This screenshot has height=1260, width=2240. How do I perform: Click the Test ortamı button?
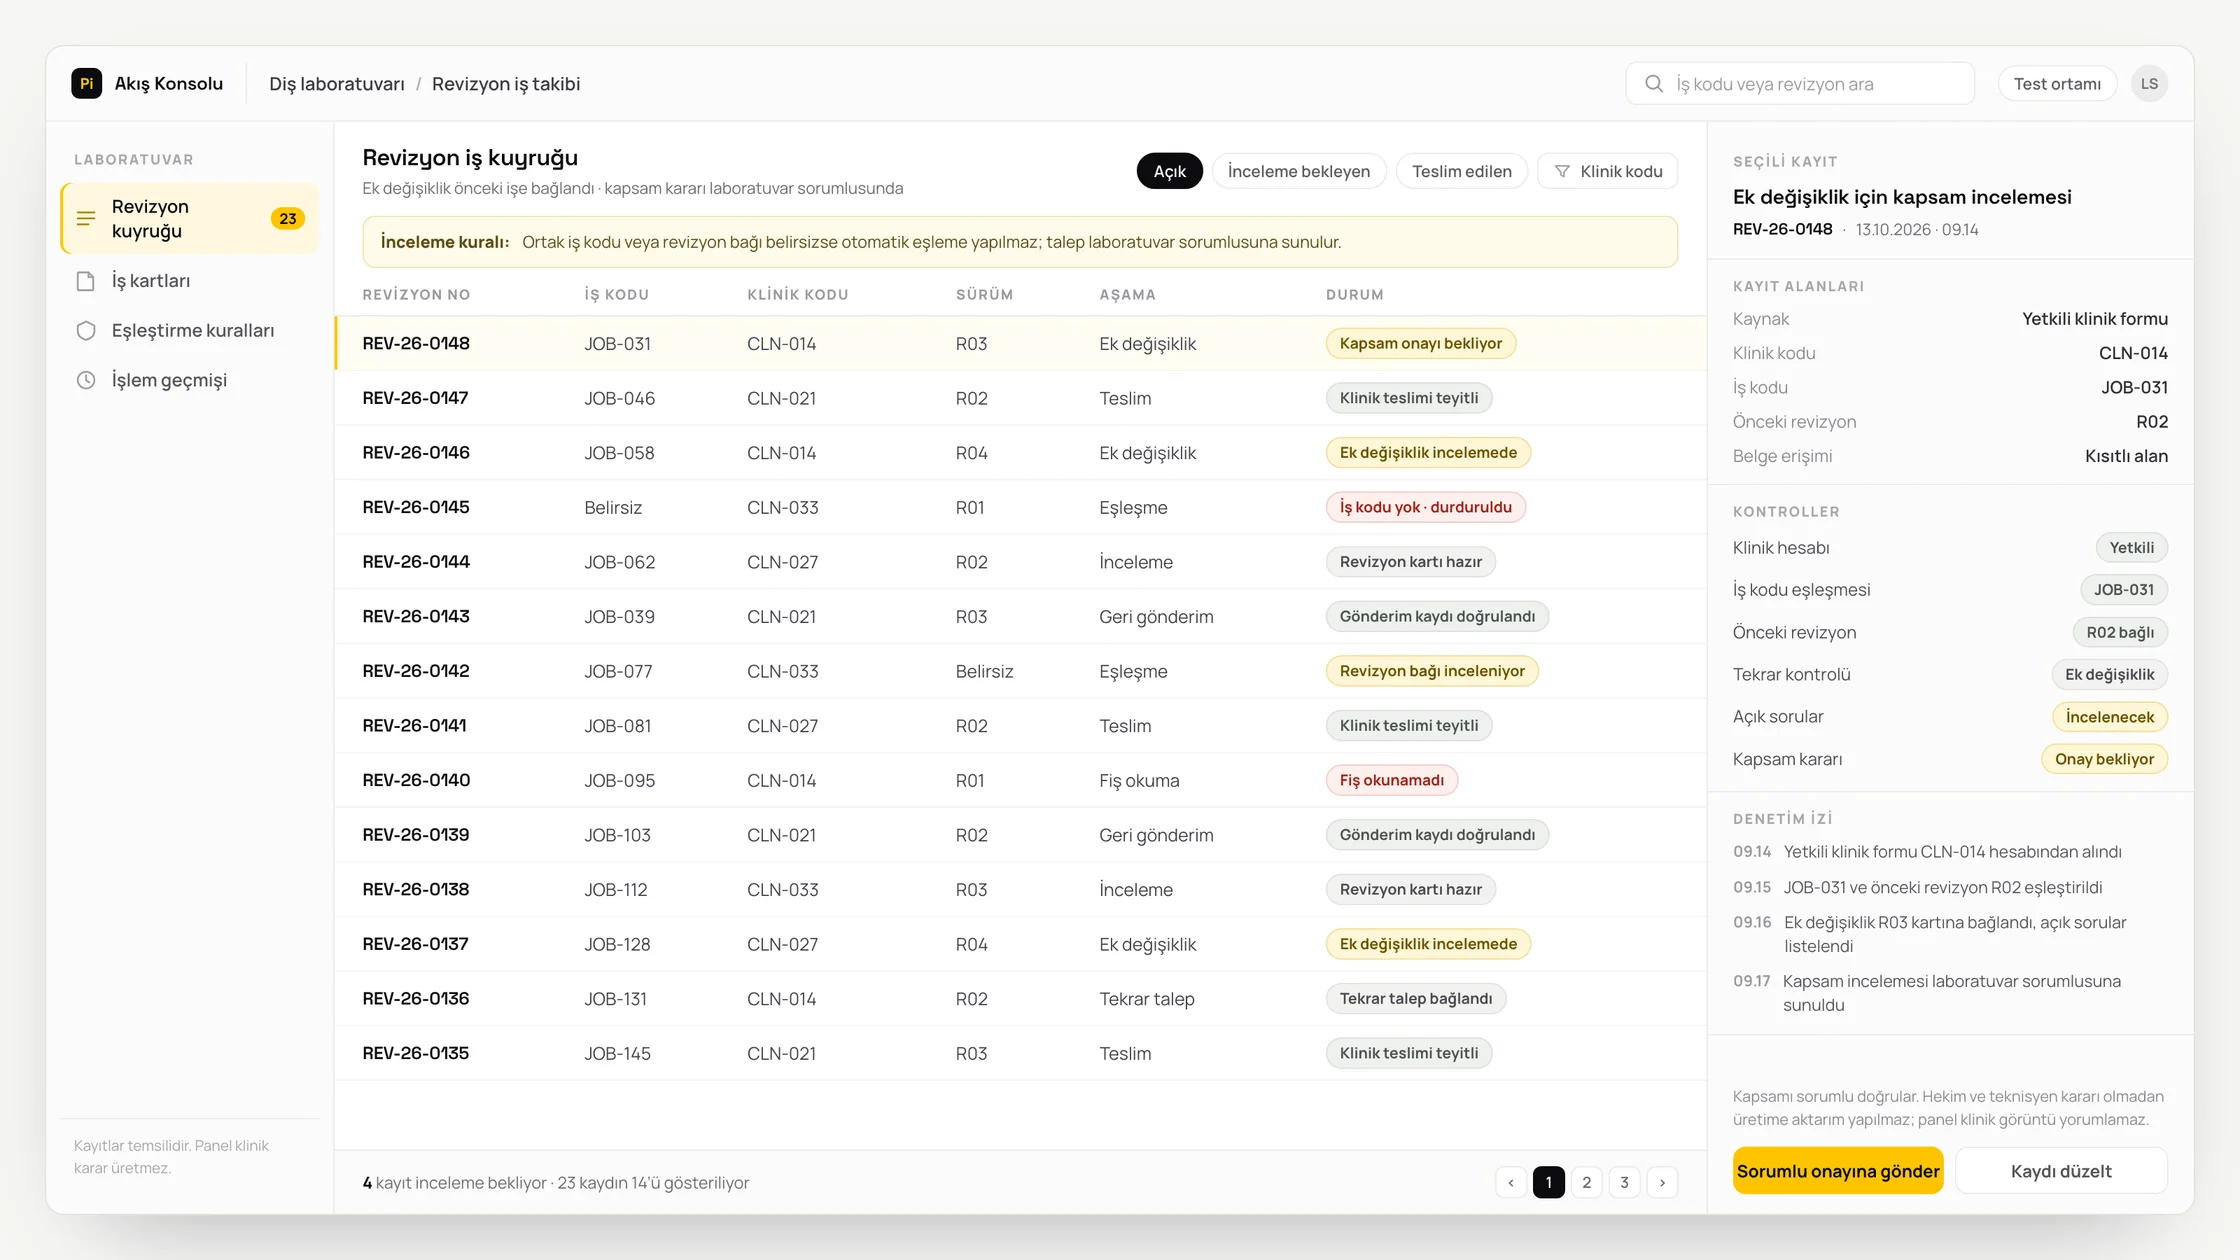pos(2057,84)
